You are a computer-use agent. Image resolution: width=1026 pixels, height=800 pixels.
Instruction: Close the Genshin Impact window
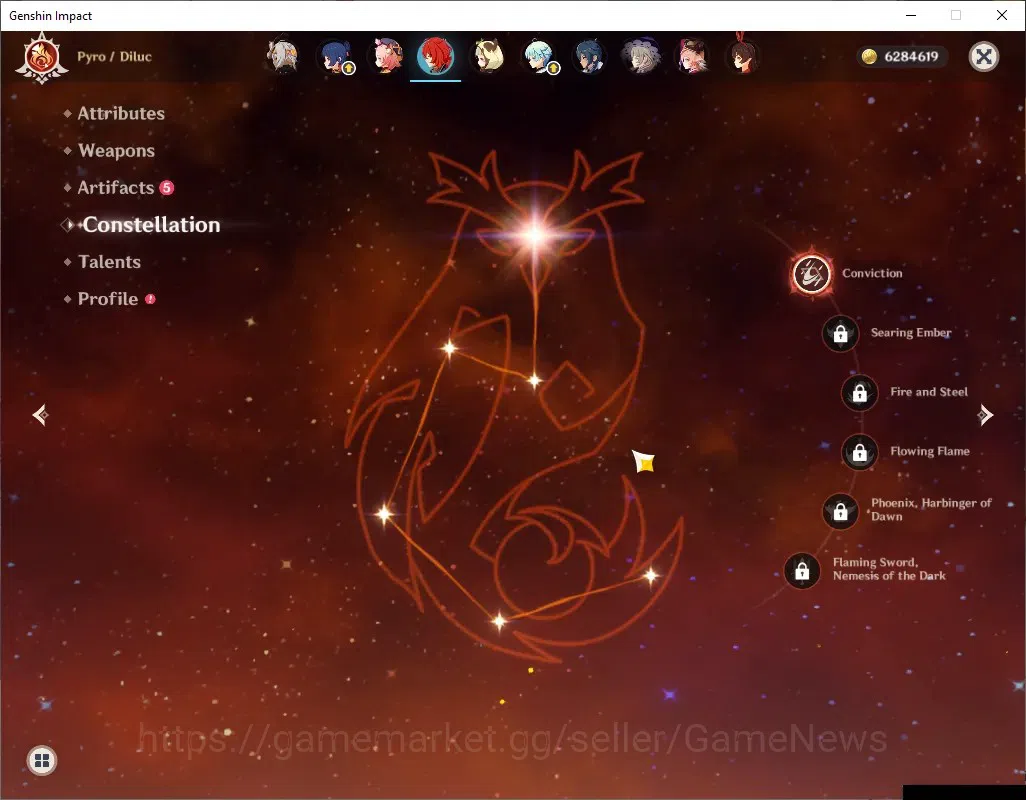(x=1002, y=15)
